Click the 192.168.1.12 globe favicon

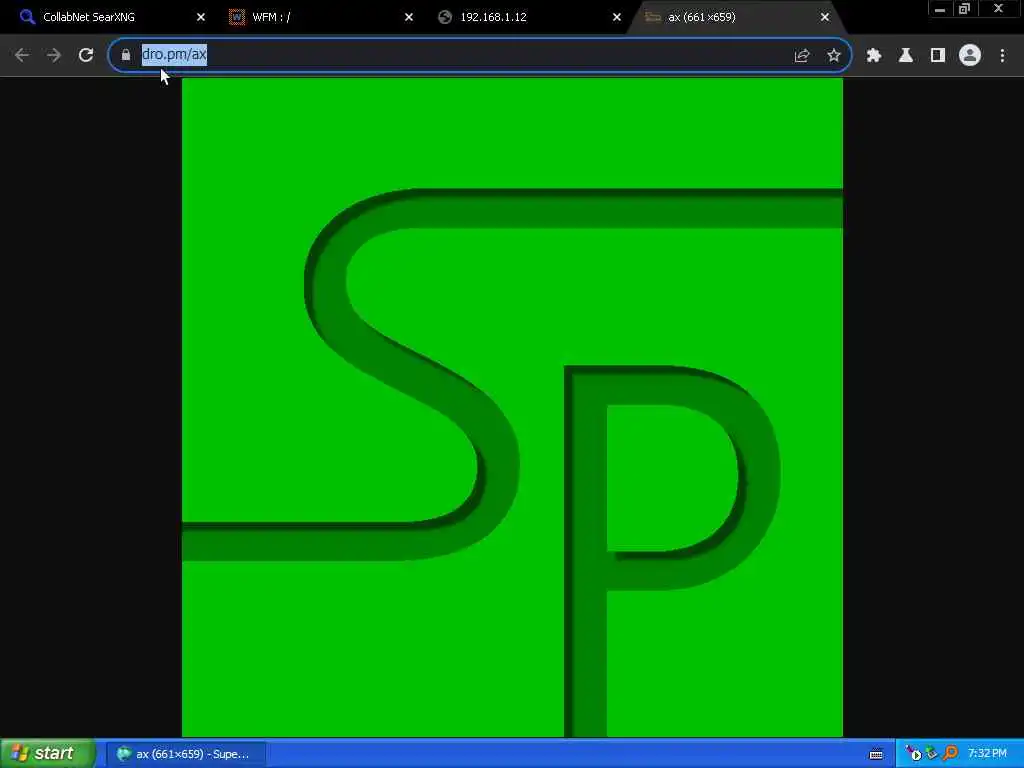point(445,17)
